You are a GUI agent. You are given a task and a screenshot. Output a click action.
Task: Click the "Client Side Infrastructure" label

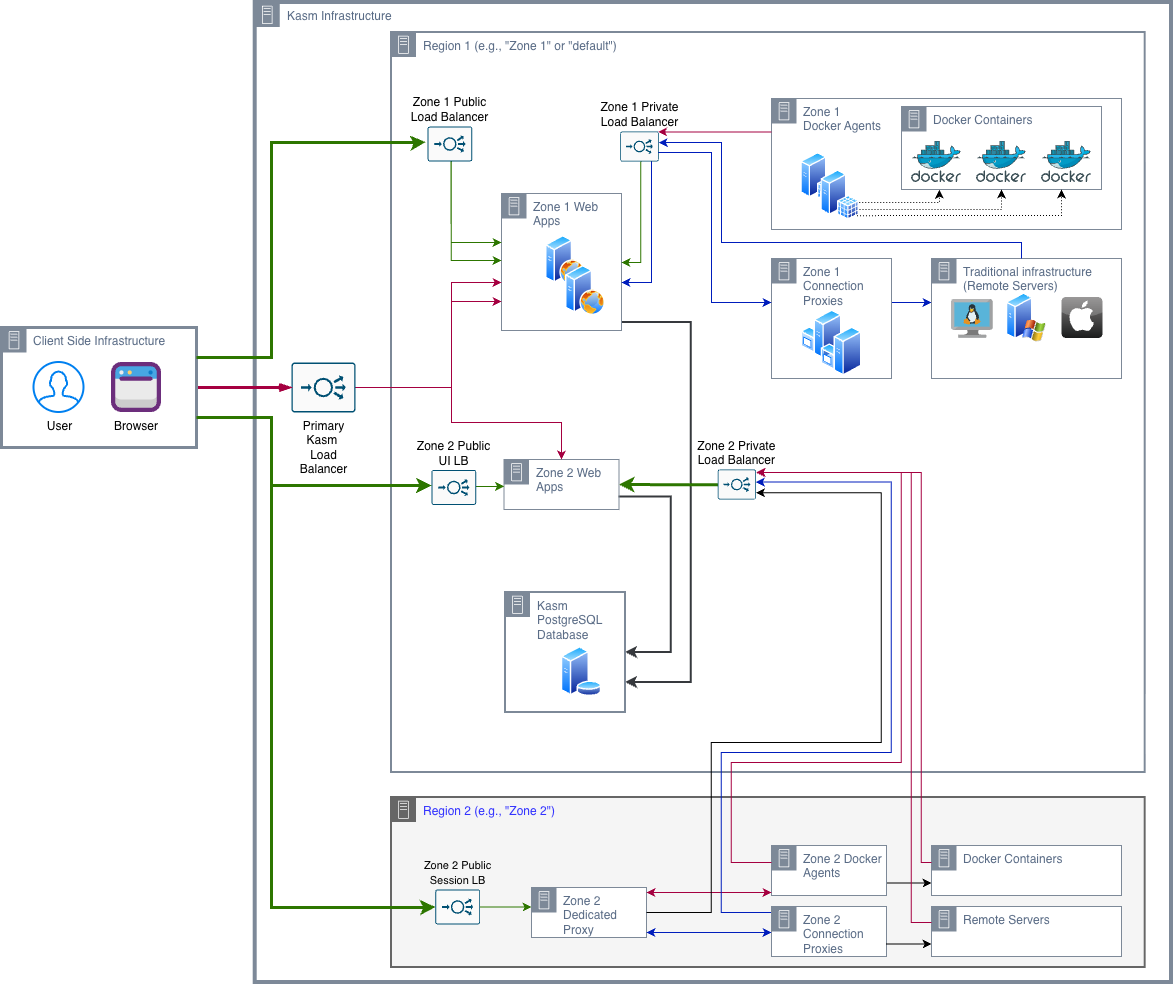click(99, 341)
